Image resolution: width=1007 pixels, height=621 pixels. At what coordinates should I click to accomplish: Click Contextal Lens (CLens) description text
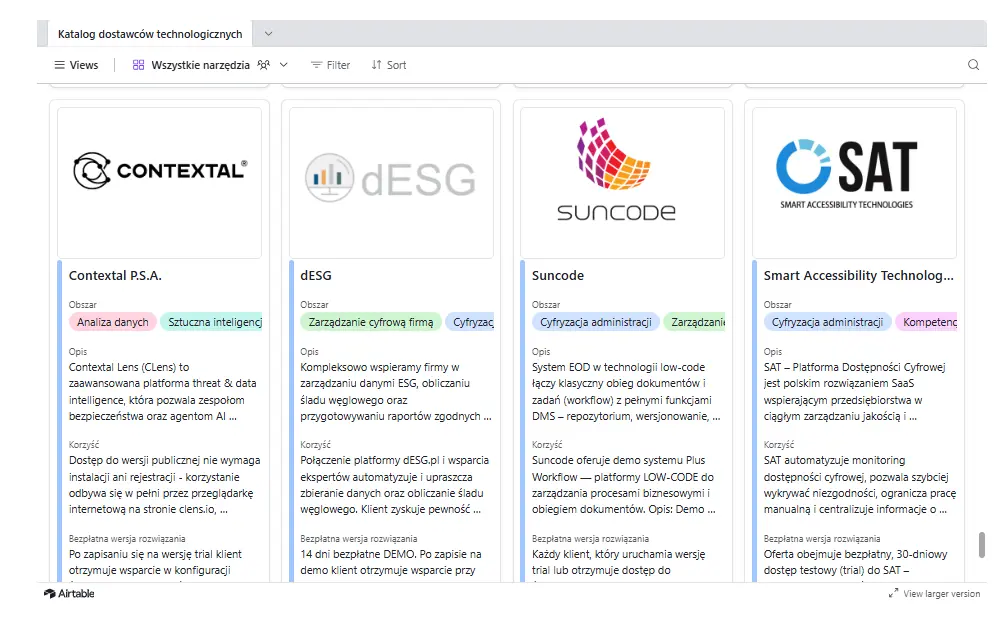pos(162,392)
